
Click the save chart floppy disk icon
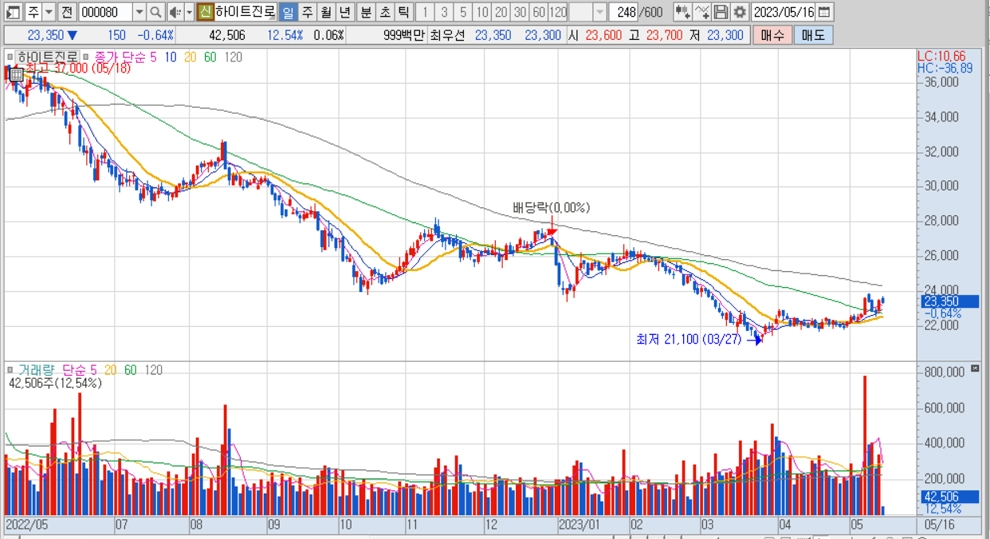coord(721,12)
